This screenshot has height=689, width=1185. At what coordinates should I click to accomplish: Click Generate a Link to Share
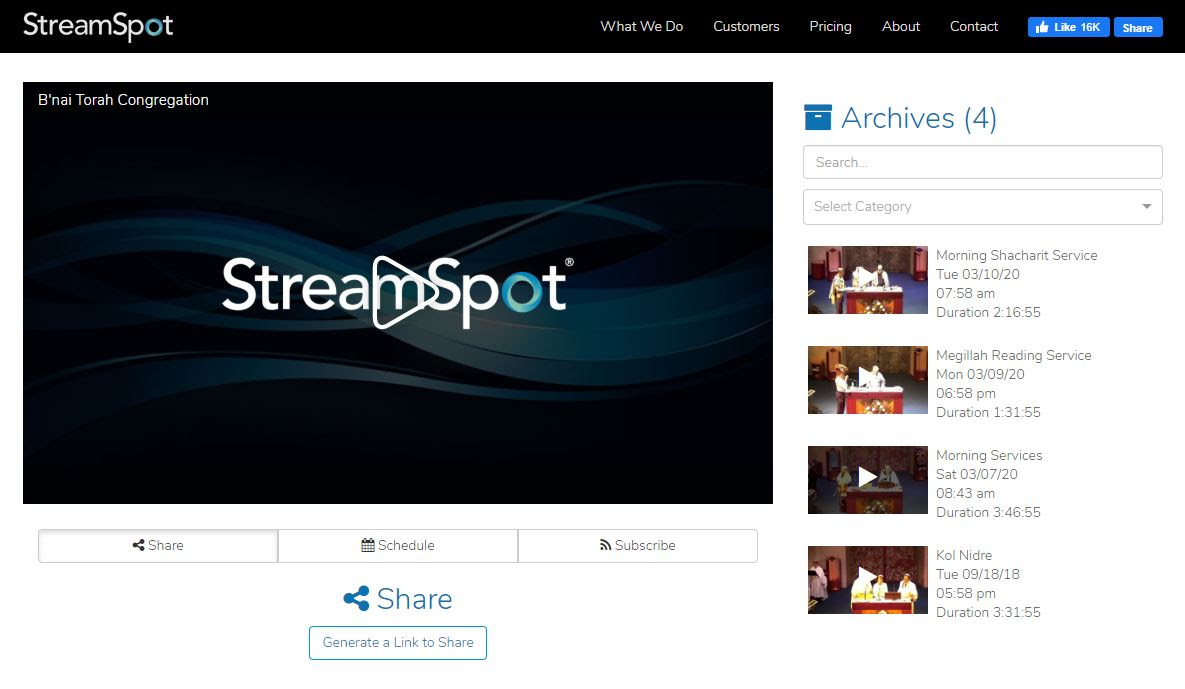[398, 643]
